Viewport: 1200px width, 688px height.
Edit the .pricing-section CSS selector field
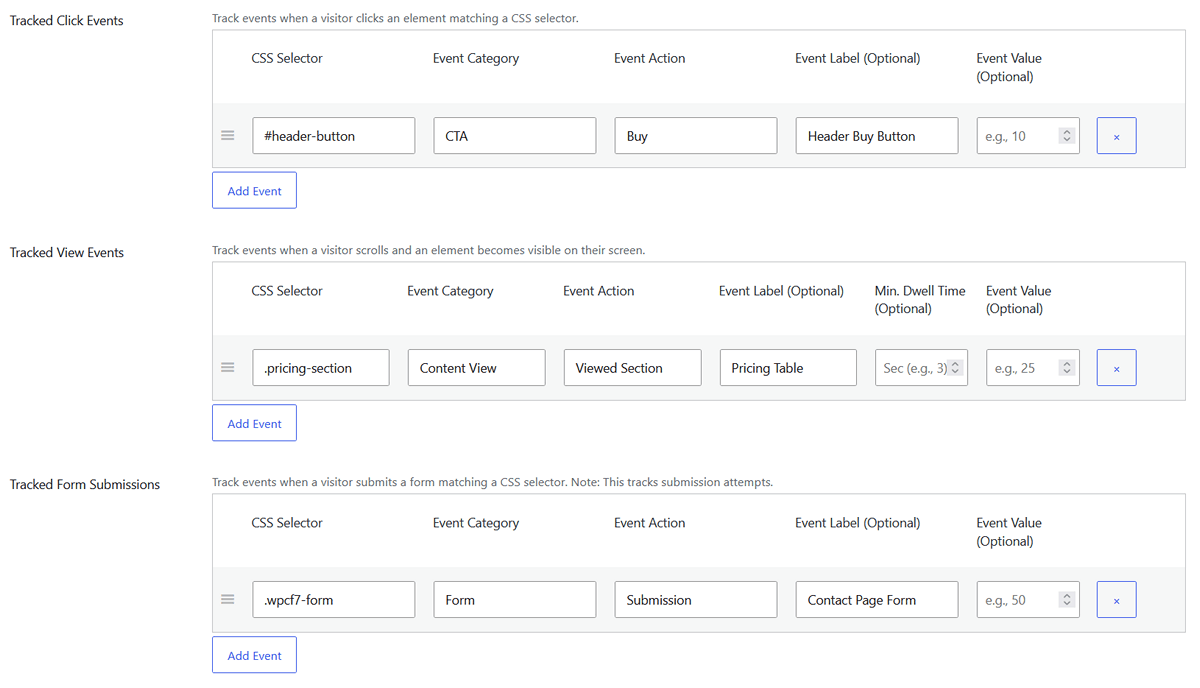320,368
